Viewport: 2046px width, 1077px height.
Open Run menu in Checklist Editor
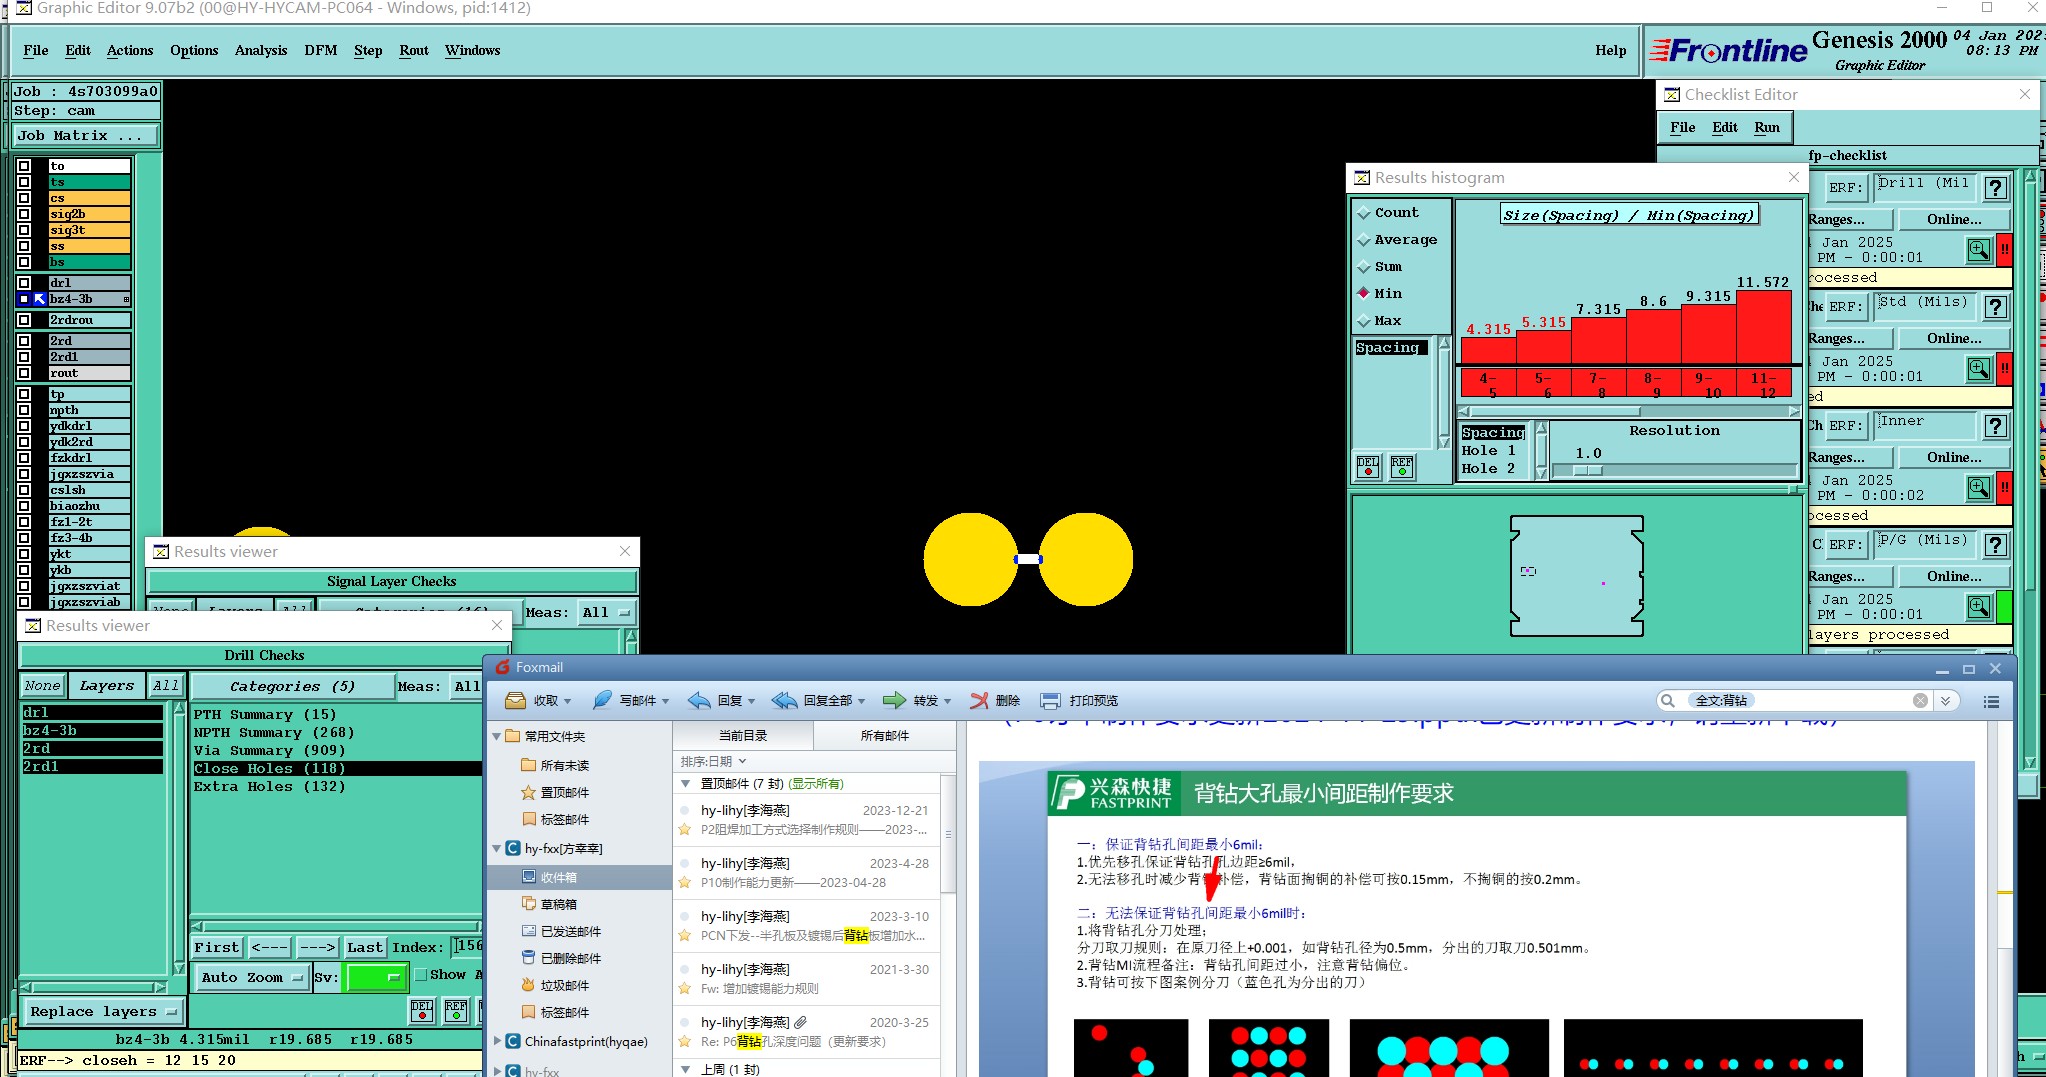coord(1767,127)
